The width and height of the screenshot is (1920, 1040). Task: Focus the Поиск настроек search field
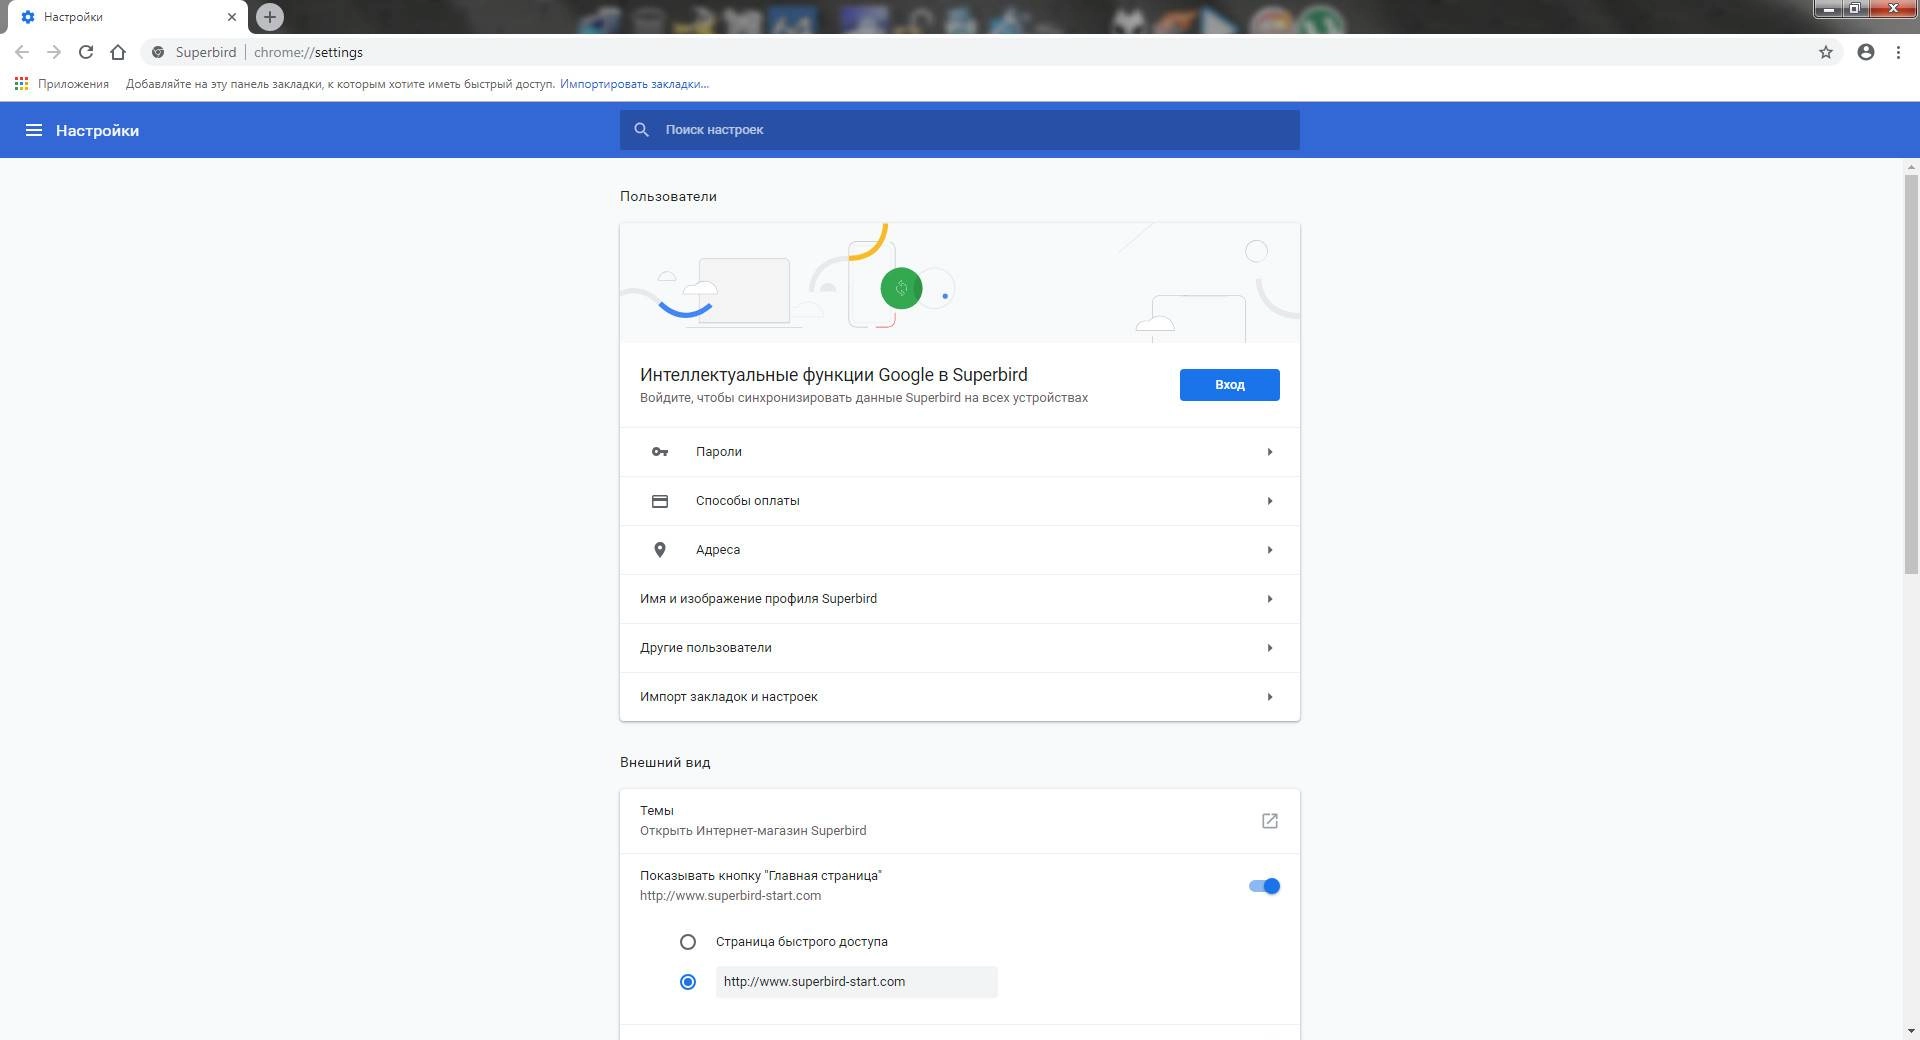960,130
